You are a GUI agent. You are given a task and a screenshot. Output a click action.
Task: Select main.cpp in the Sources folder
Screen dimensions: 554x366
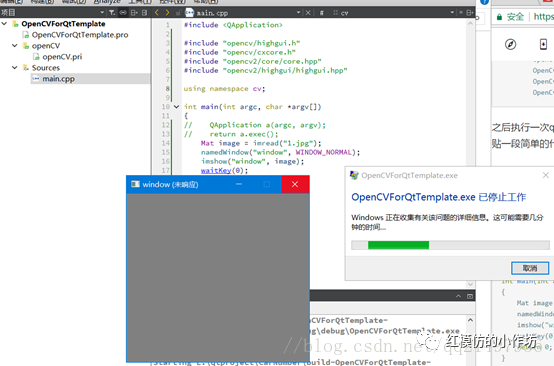pos(59,79)
